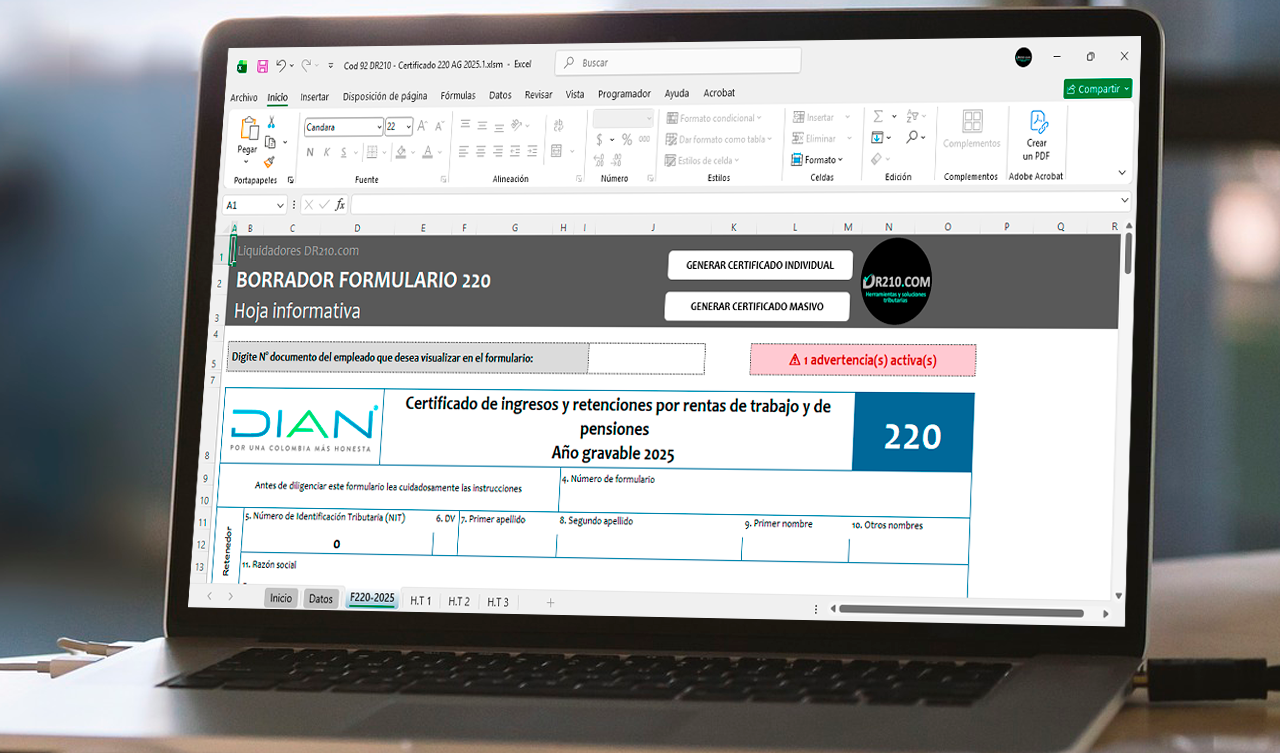This screenshot has width=1280, height=753.
Task: Click GENERAR CERTIFICADO INDIVIDUAL button
Action: pos(759,266)
